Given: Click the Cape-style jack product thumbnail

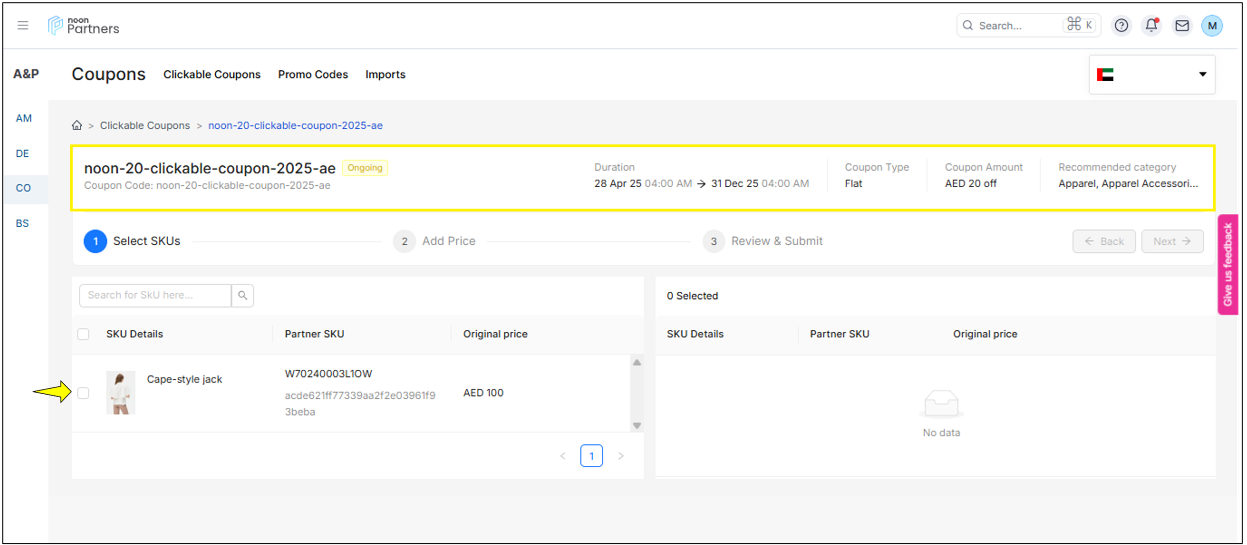Looking at the screenshot, I should coord(121,393).
